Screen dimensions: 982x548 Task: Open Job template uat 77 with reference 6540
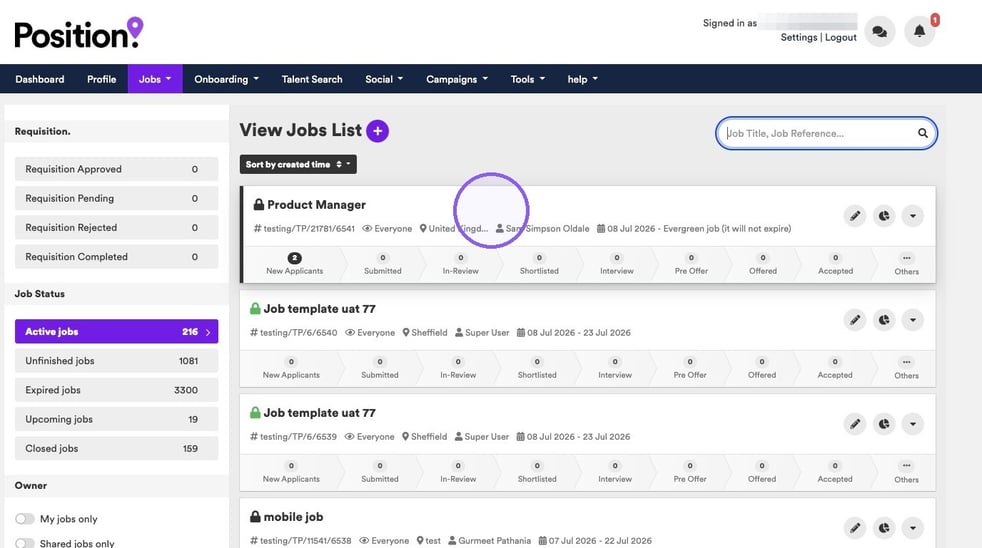pyautogui.click(x=319, y=309)
